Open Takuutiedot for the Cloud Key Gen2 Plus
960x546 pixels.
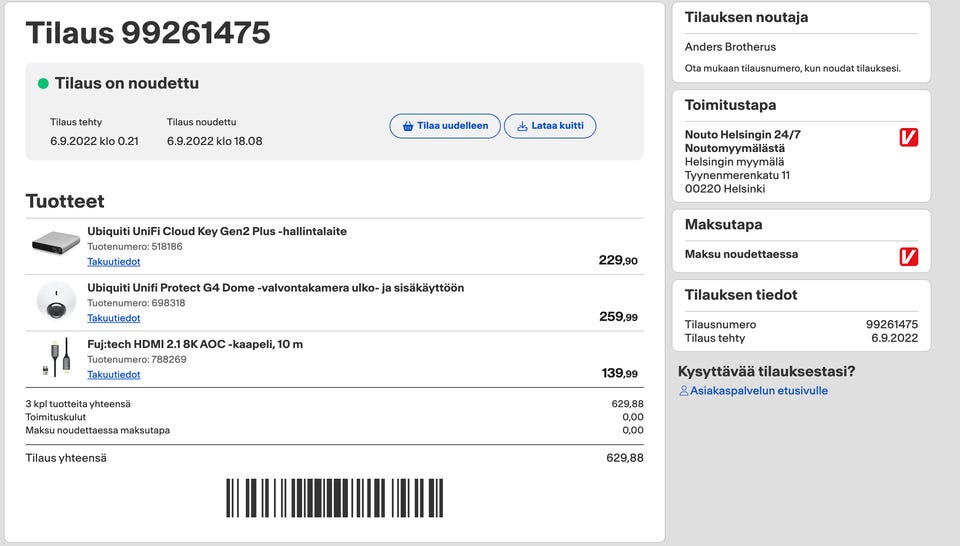coord(114,262)
